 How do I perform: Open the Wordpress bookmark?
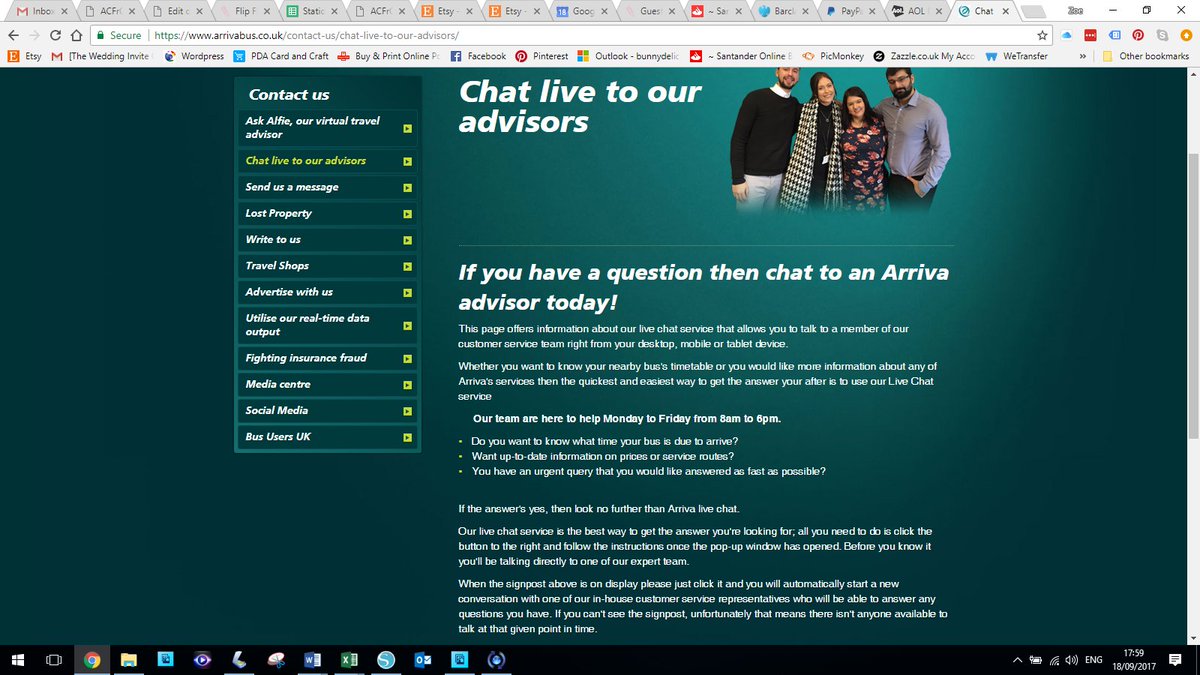point(194,56)
